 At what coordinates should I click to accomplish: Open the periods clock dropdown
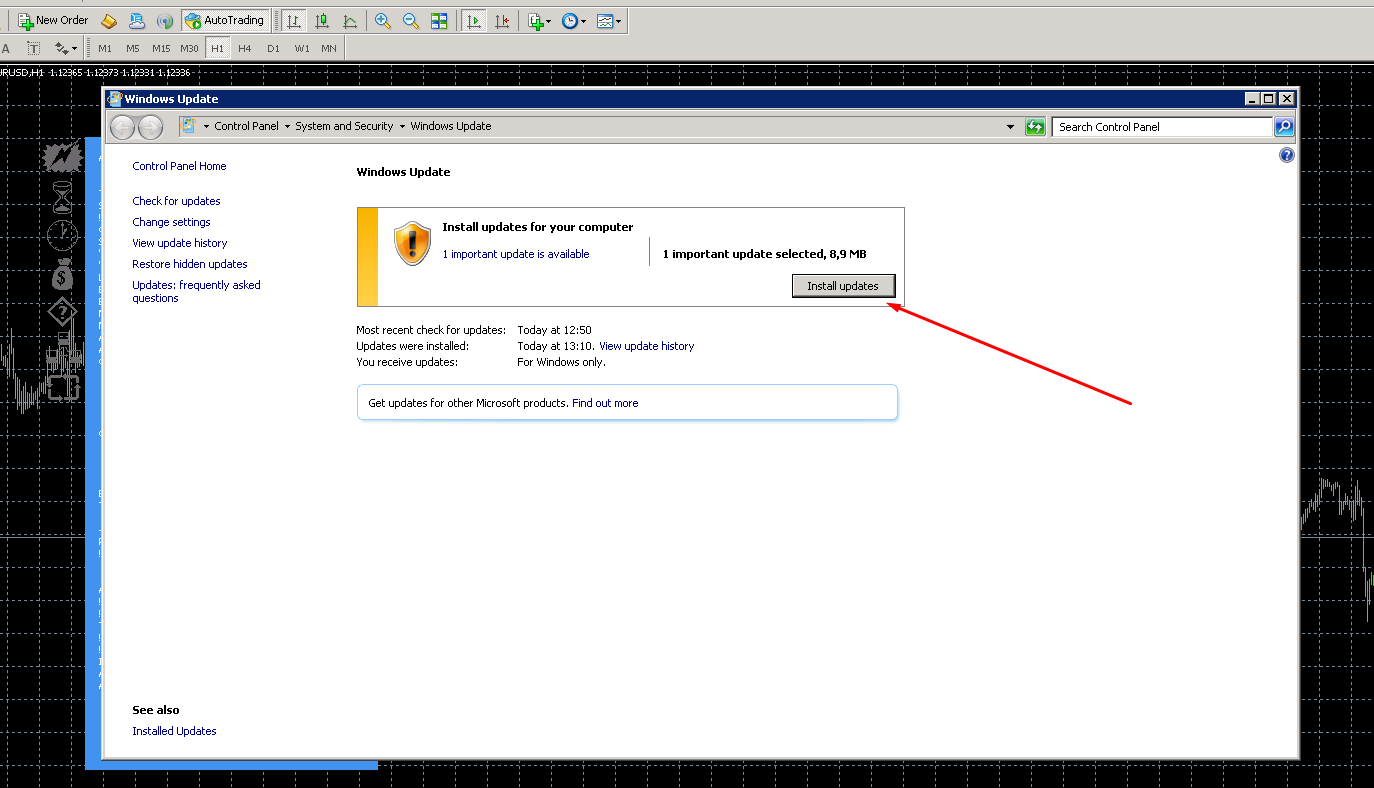pyautogui.click(x=573, y=20)
